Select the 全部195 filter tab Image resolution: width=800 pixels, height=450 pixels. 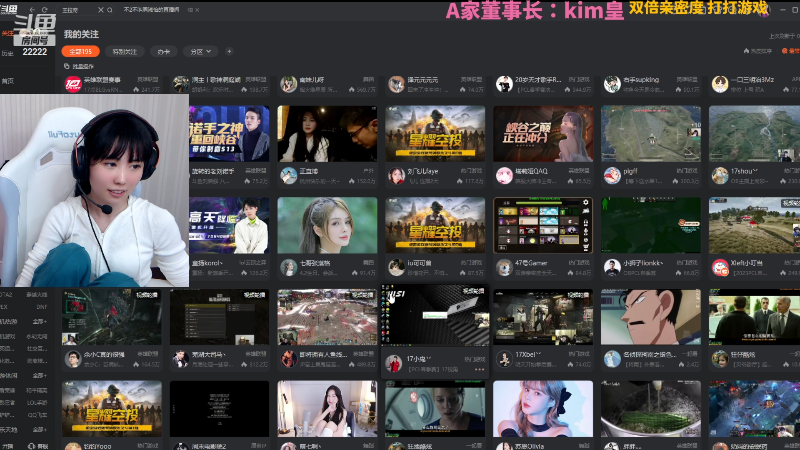(80, 52)
